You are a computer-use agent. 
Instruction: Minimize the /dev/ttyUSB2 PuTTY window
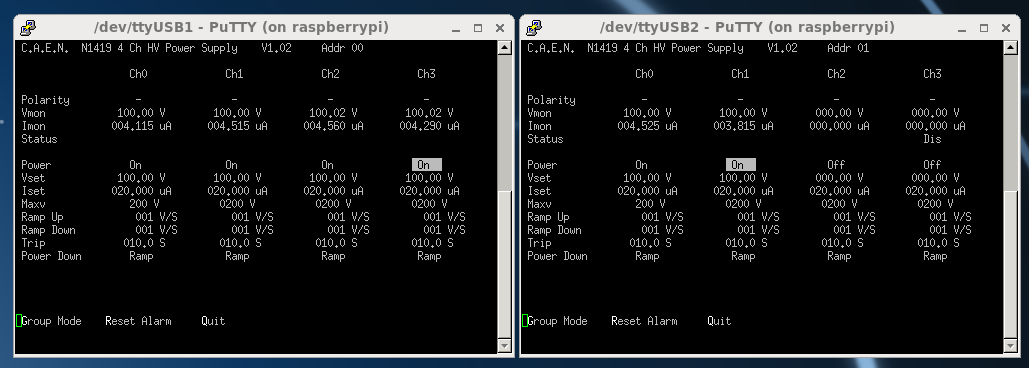coord(962,28)
